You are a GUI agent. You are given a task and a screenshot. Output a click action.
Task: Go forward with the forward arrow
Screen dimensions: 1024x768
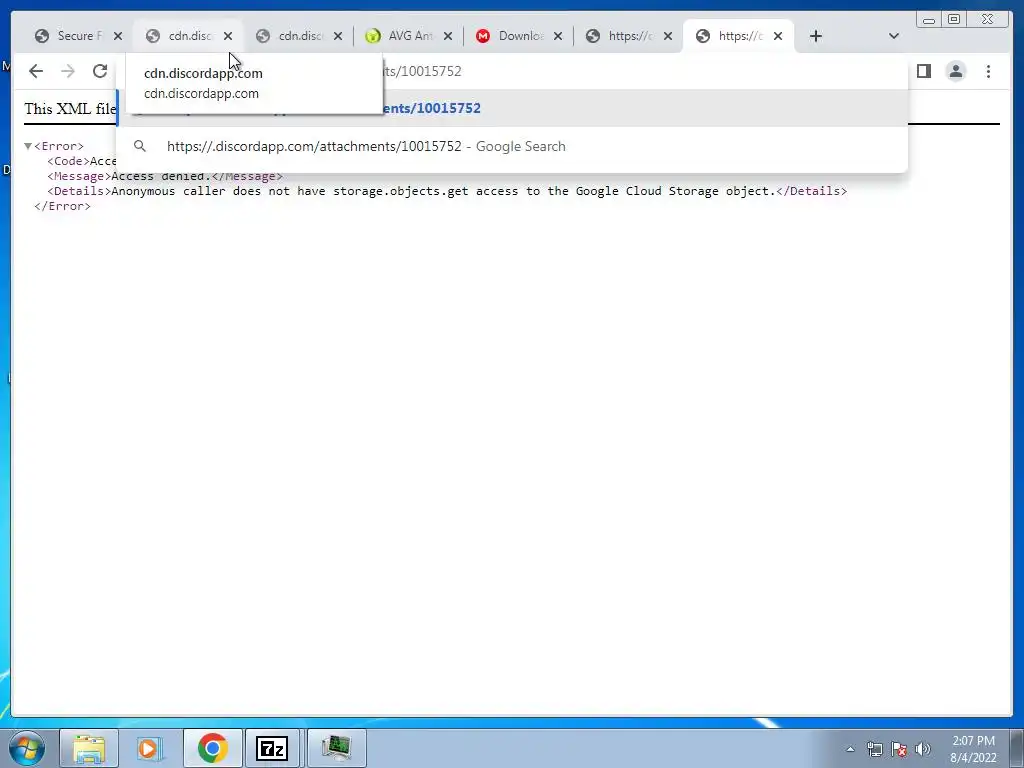coord(68,71)
